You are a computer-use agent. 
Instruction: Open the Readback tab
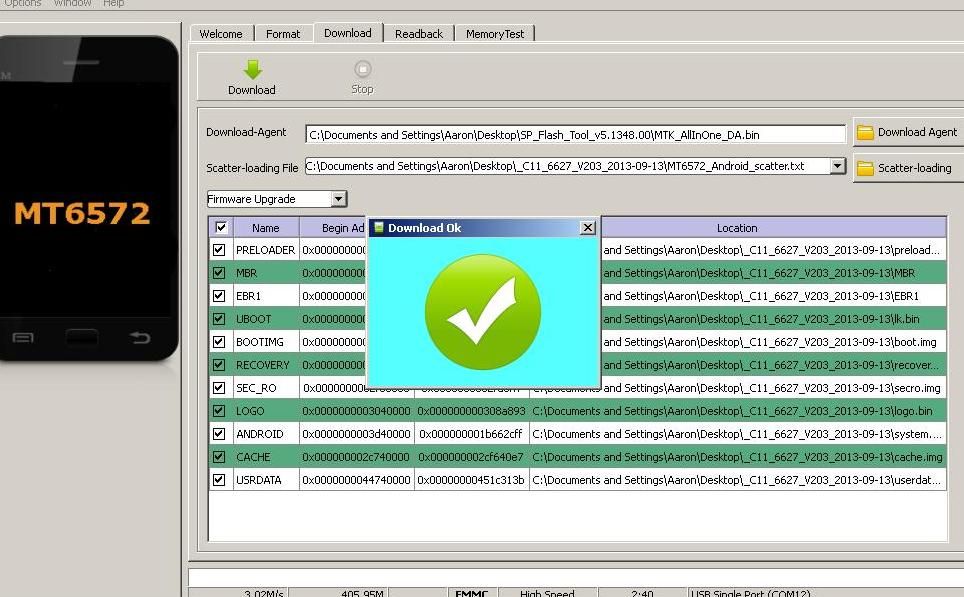click(419, 34)
